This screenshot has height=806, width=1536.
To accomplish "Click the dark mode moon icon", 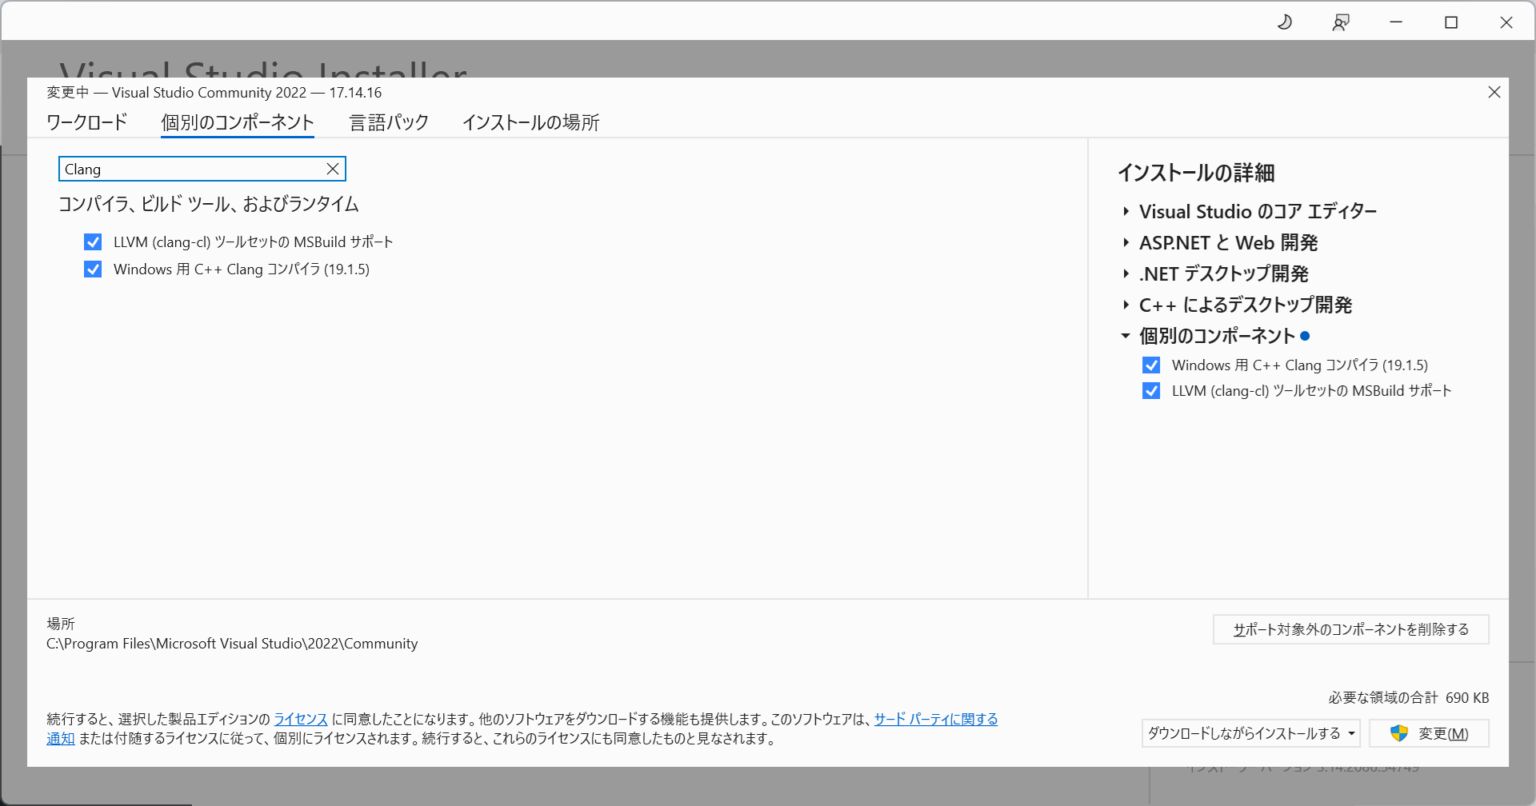I will point(1285,22).
